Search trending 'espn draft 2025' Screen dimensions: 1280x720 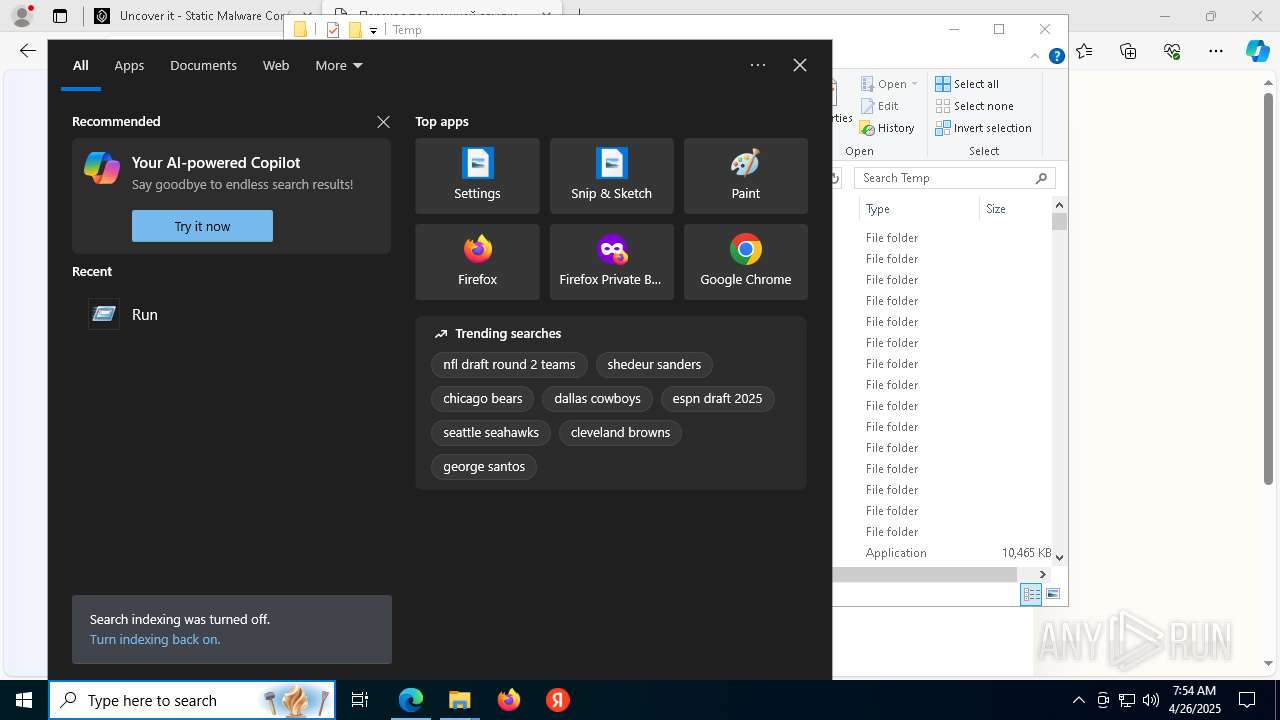click(717, 399)
